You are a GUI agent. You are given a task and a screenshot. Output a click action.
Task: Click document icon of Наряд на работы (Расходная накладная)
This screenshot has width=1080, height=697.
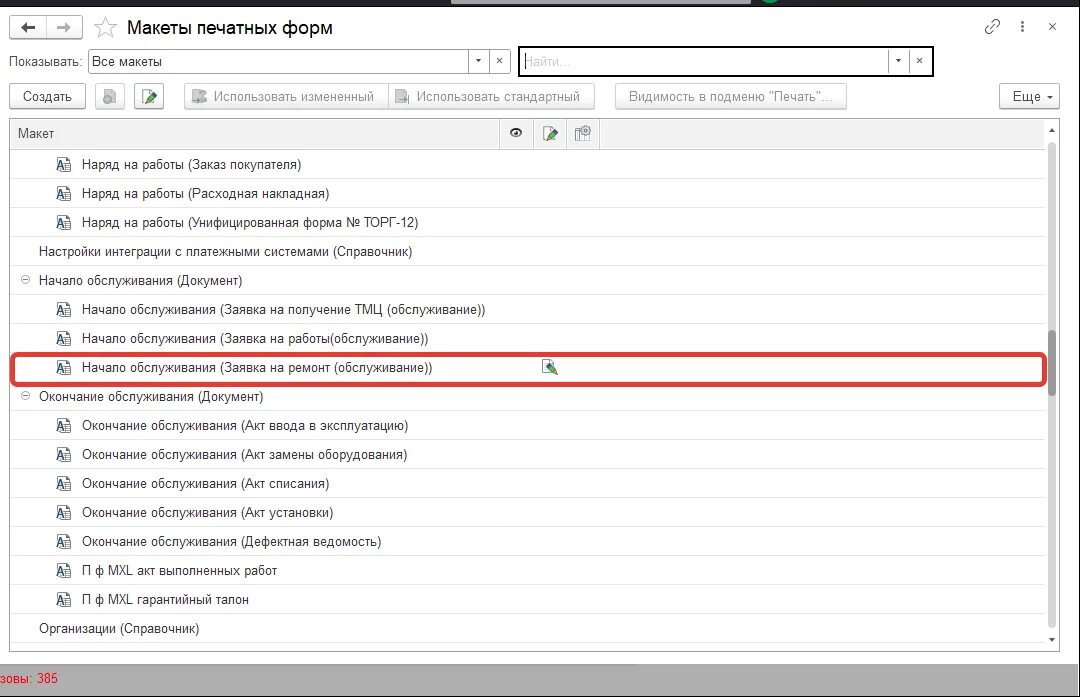tap(63, 194)
